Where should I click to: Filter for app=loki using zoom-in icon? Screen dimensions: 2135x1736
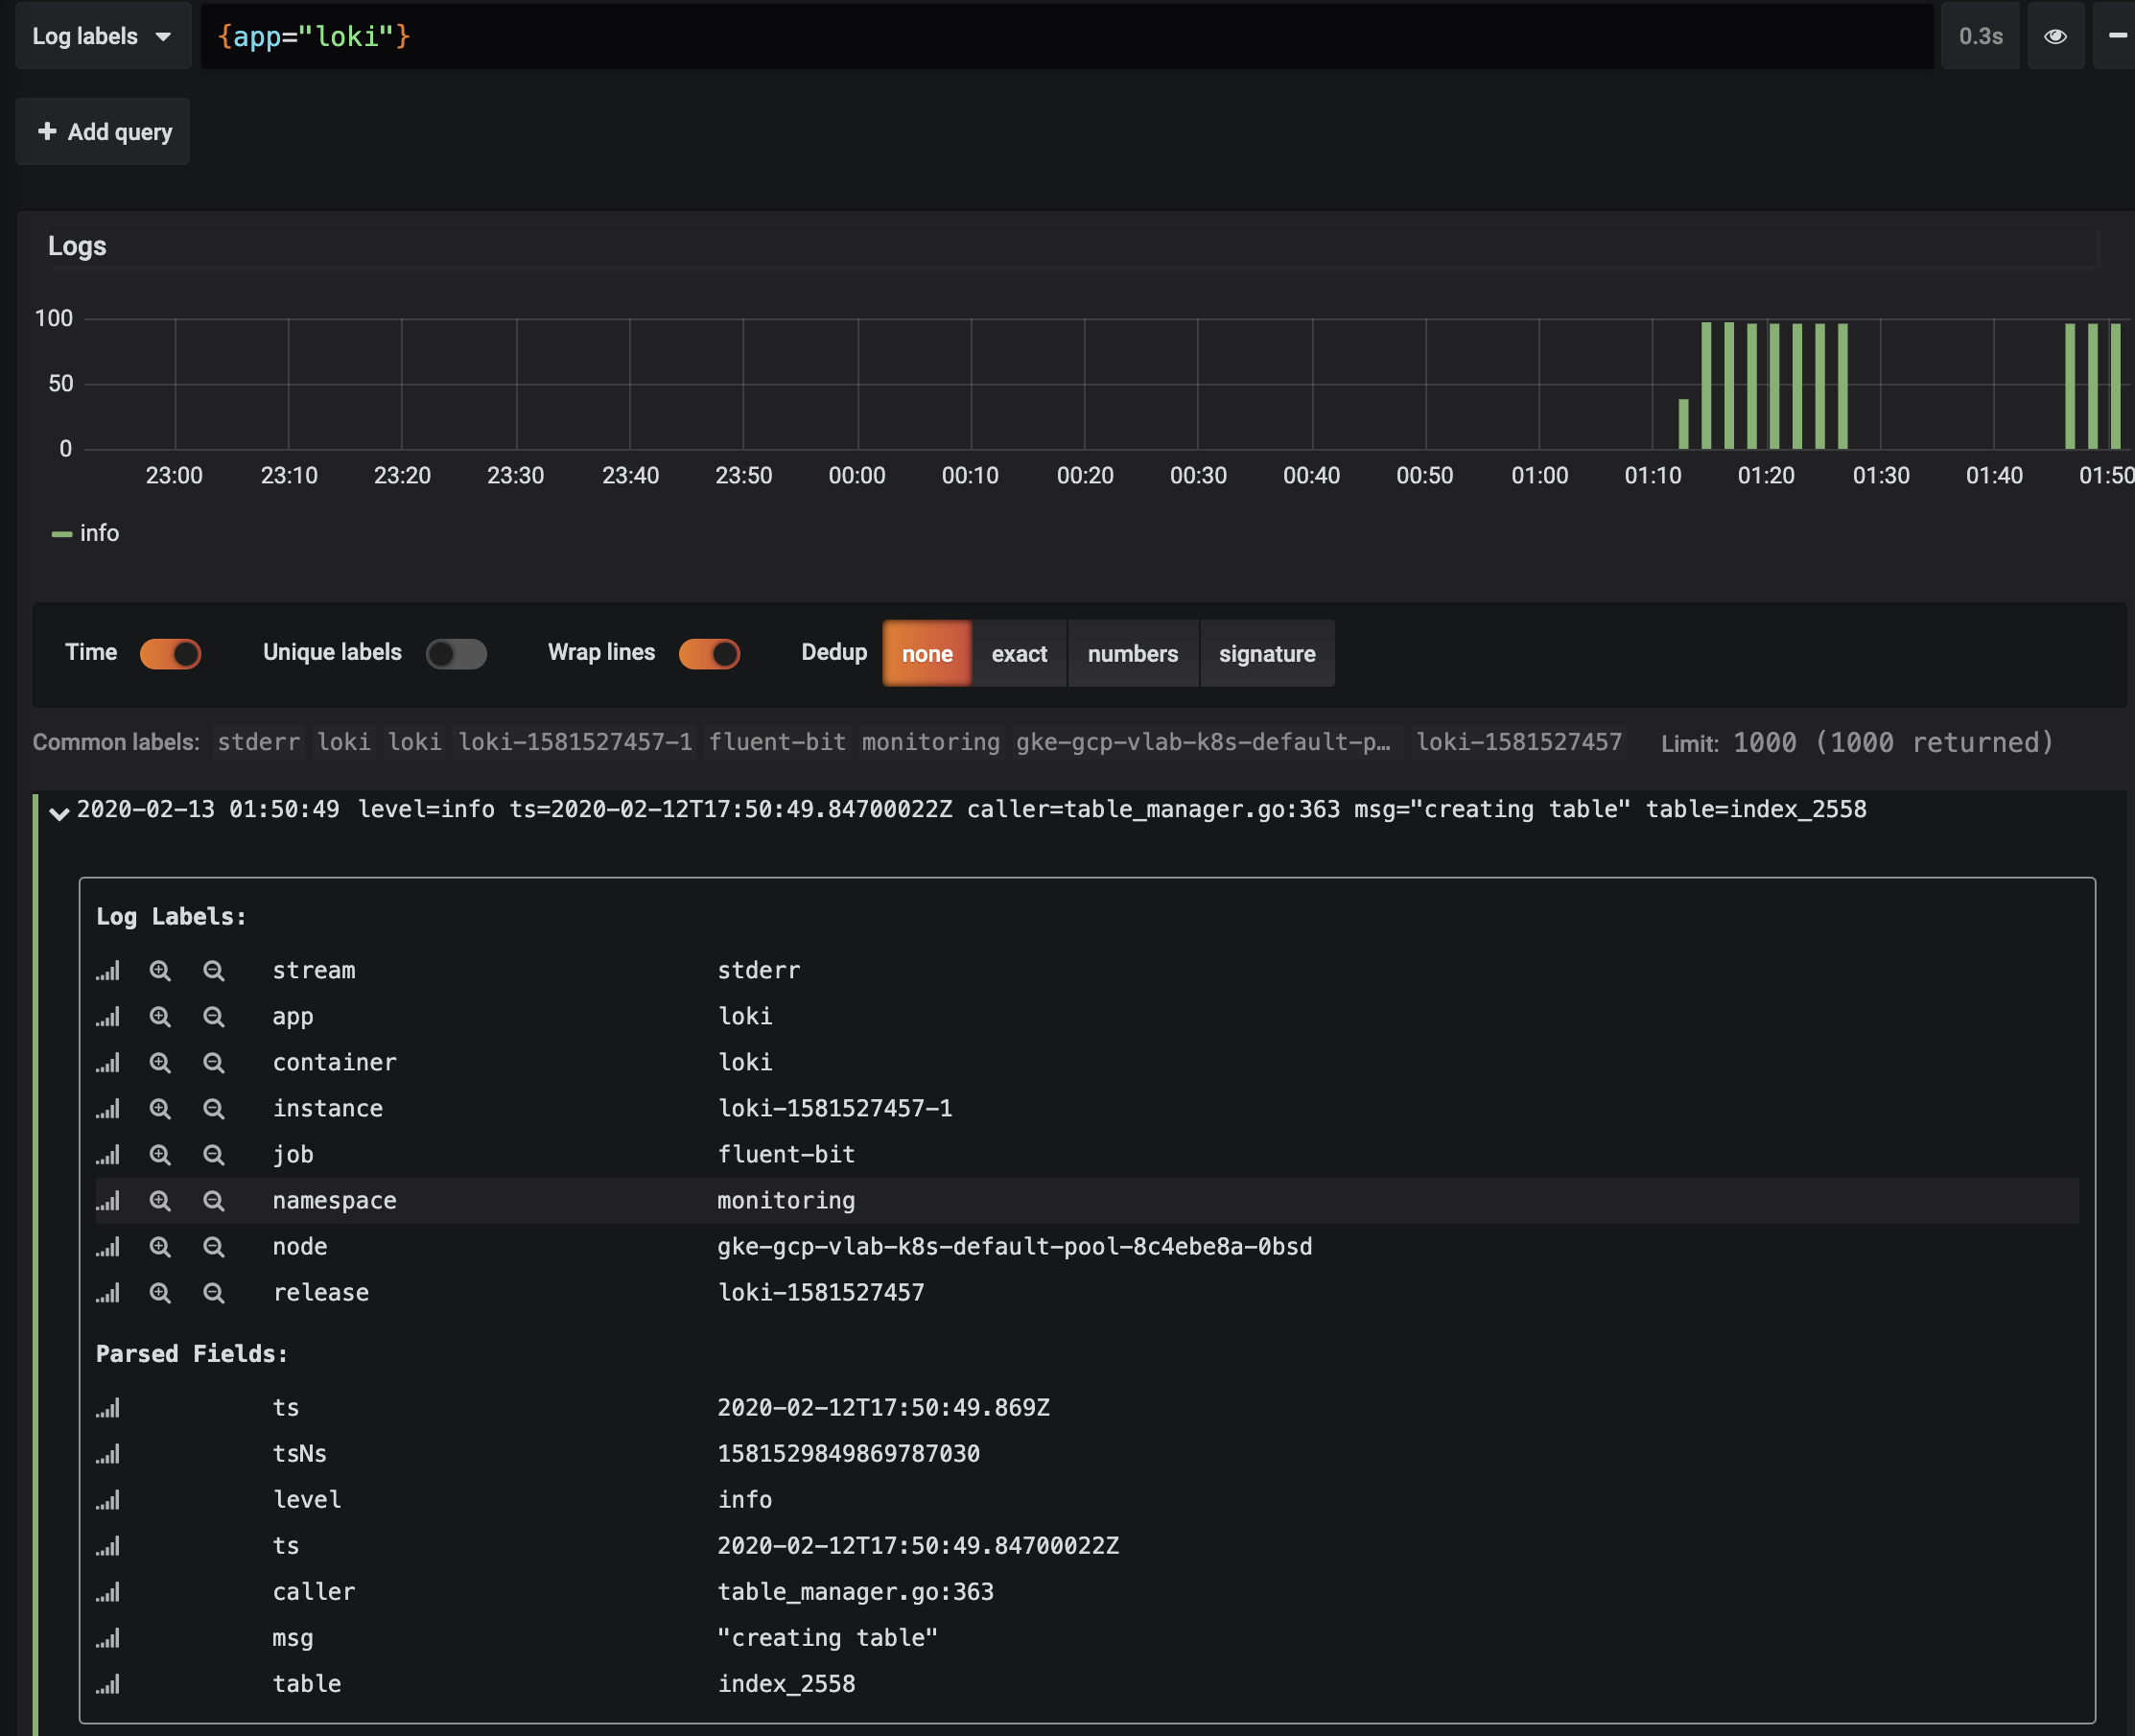[x=160, y=1017]
